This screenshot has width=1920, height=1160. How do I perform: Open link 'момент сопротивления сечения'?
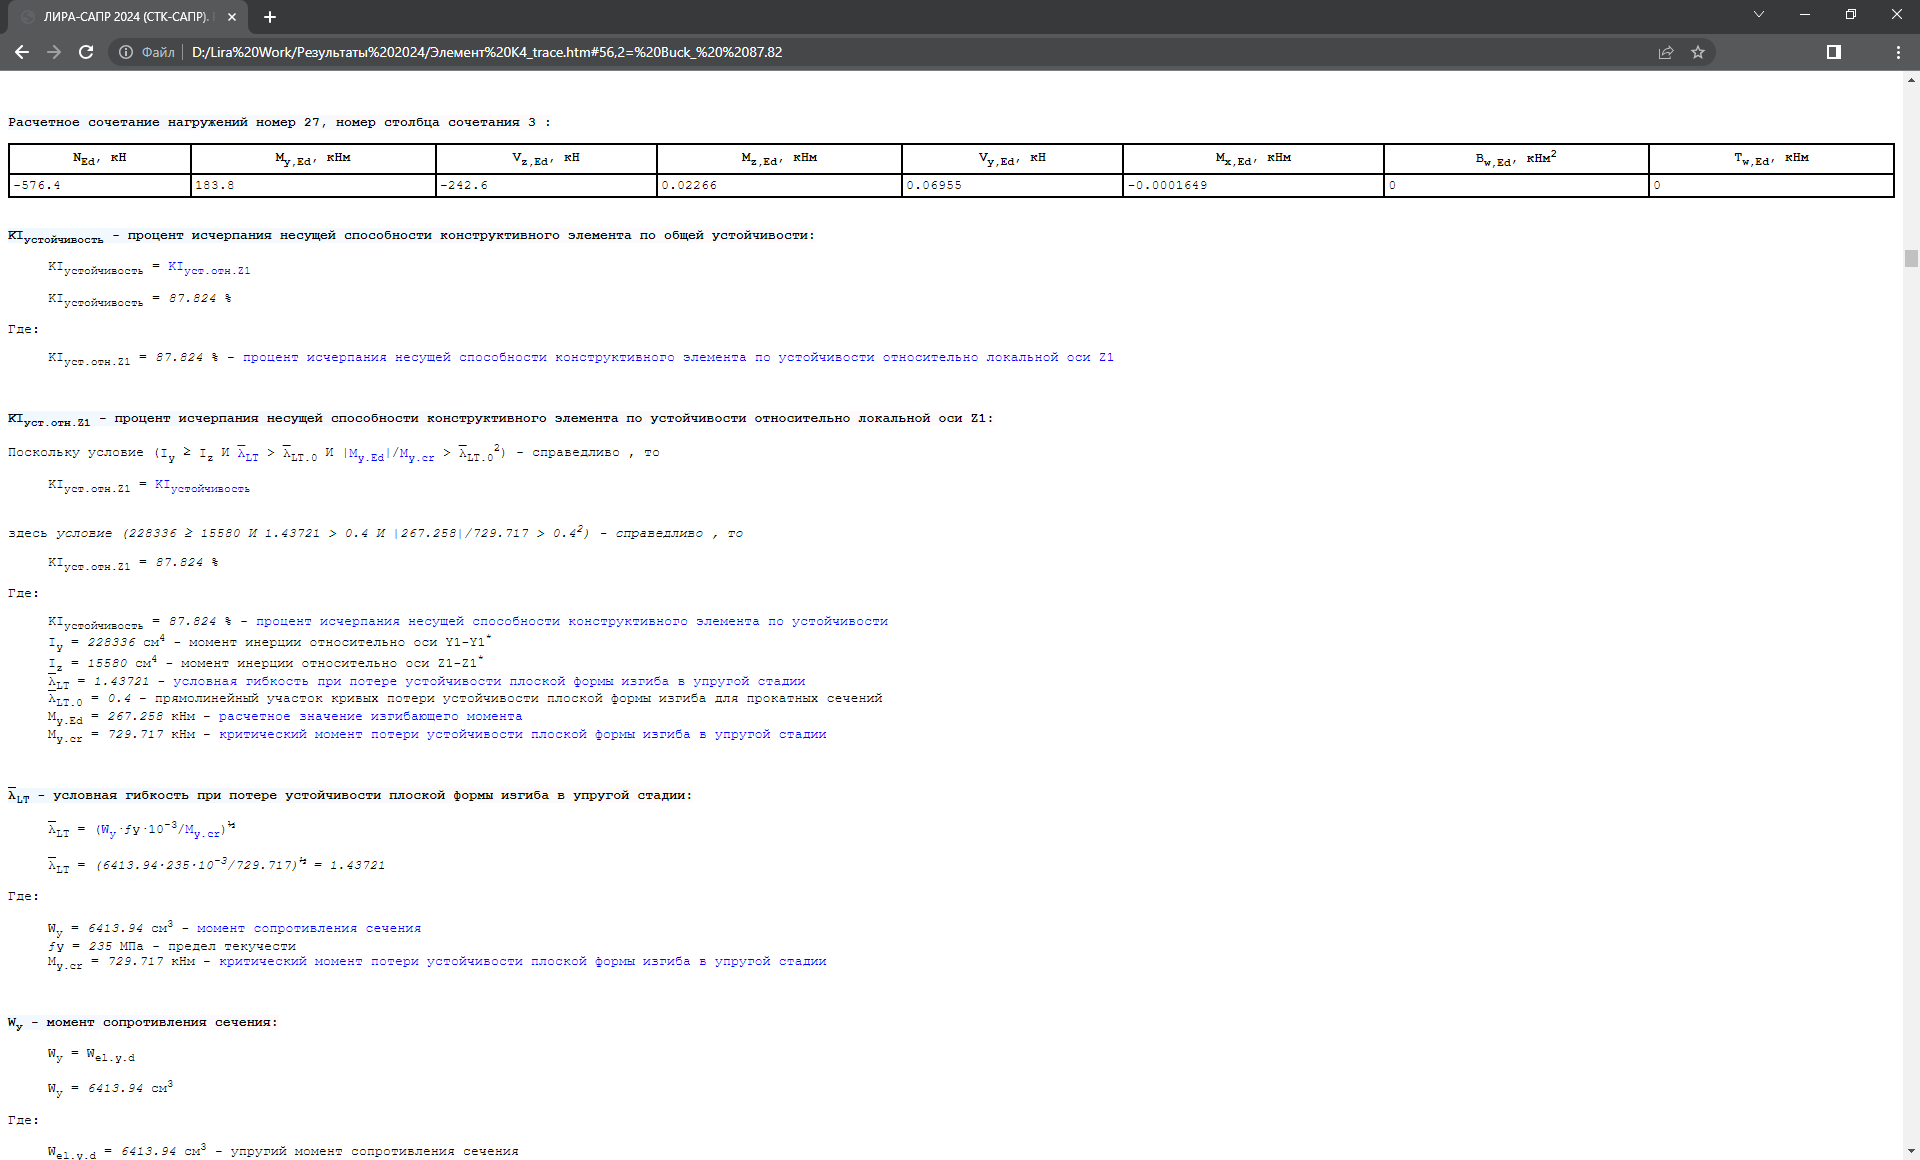(x=308, y=928)
